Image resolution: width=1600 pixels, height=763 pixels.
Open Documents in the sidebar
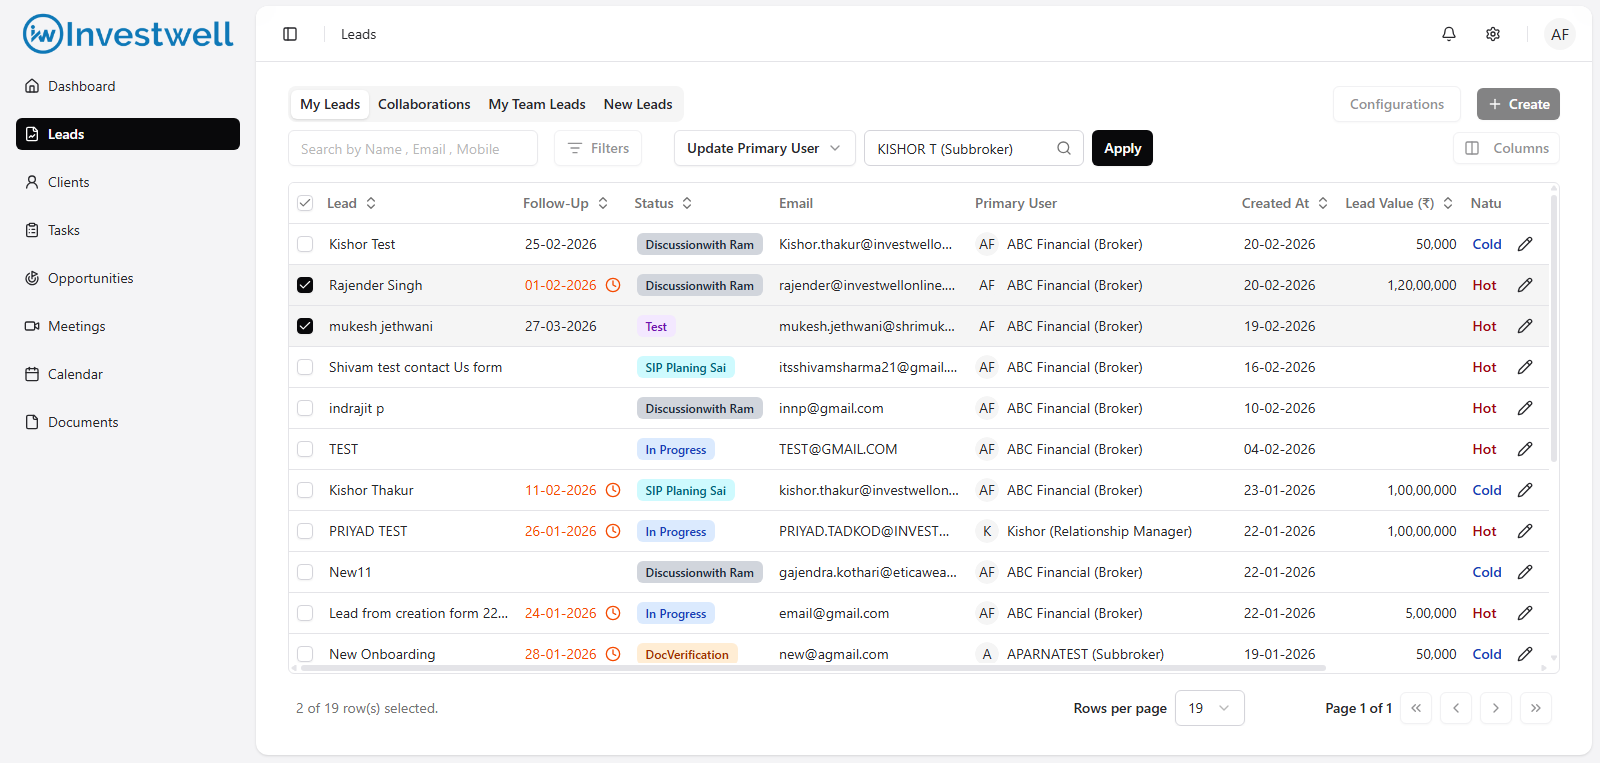pos(128,422)
